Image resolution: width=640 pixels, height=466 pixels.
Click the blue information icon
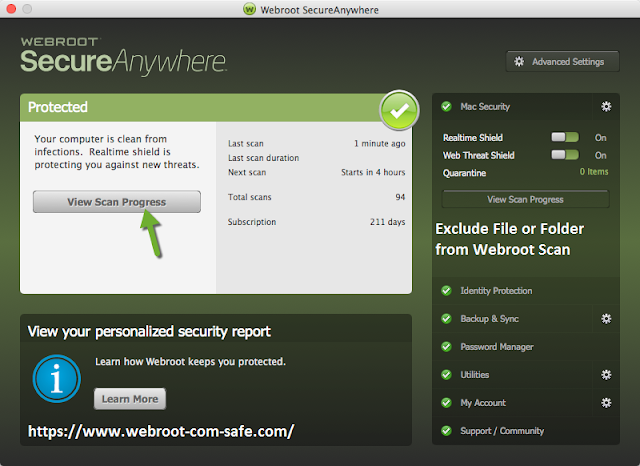tap(57, 379)
